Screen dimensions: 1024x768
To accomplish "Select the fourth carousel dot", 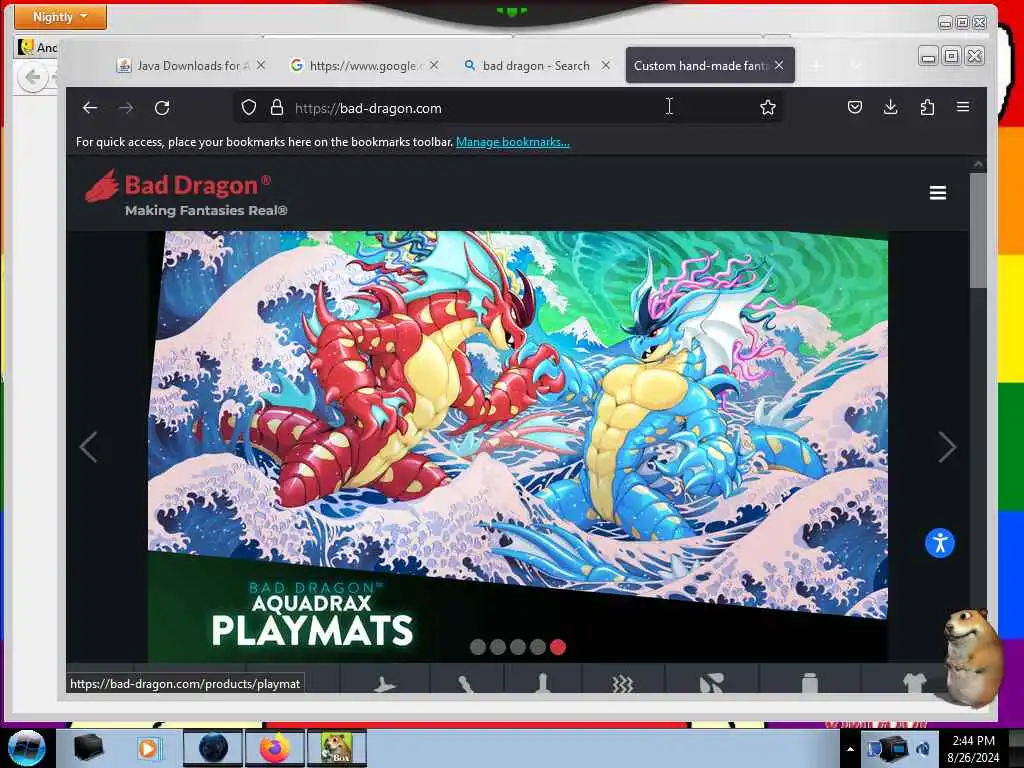I will [x=537, y=647].
